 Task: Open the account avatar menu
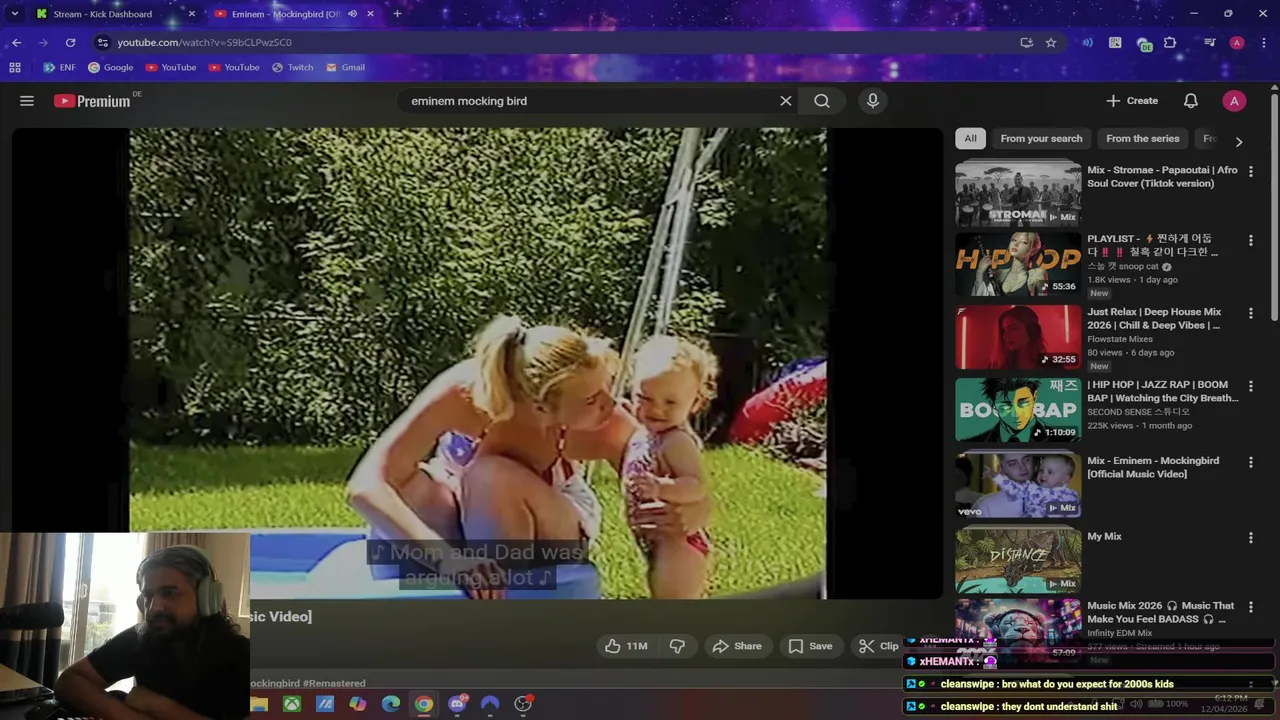click(x=1234, y=101)
